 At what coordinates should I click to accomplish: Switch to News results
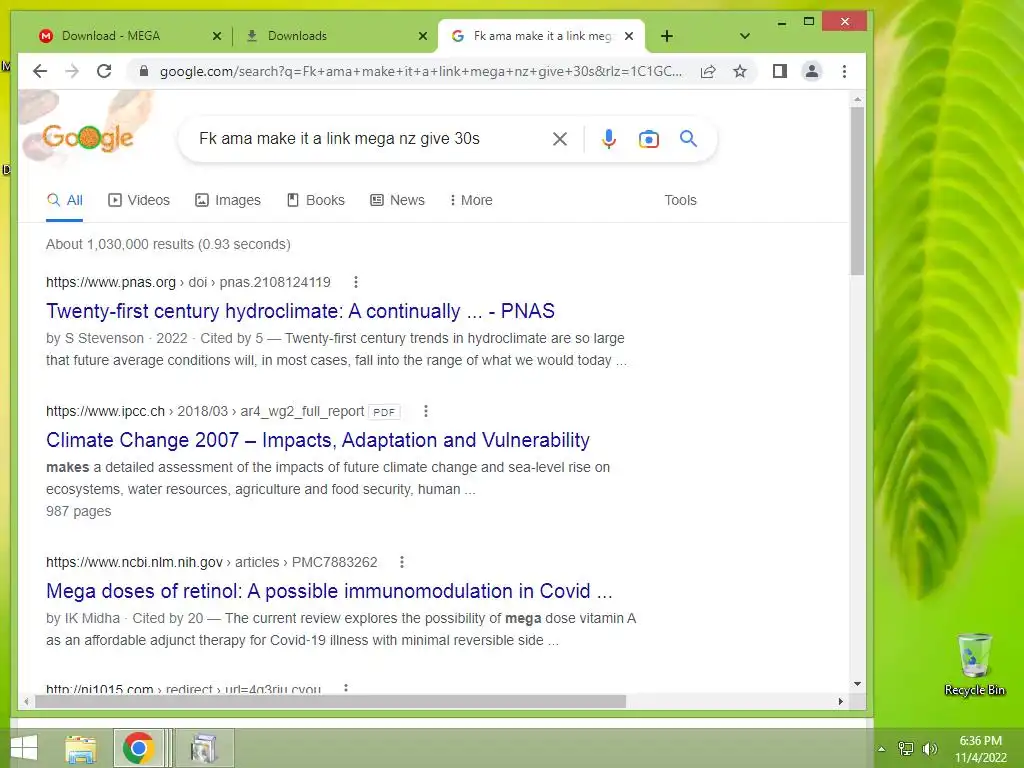point(397,200)
